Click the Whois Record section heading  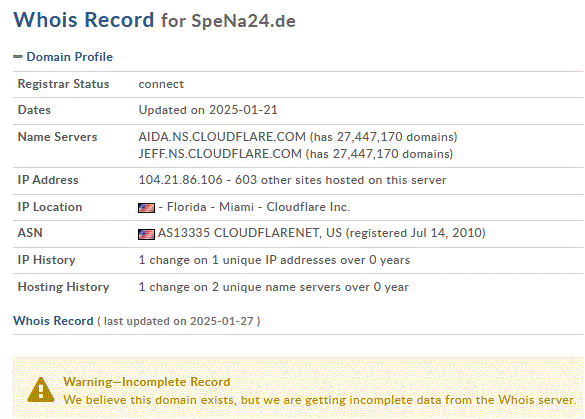point(53,321)
